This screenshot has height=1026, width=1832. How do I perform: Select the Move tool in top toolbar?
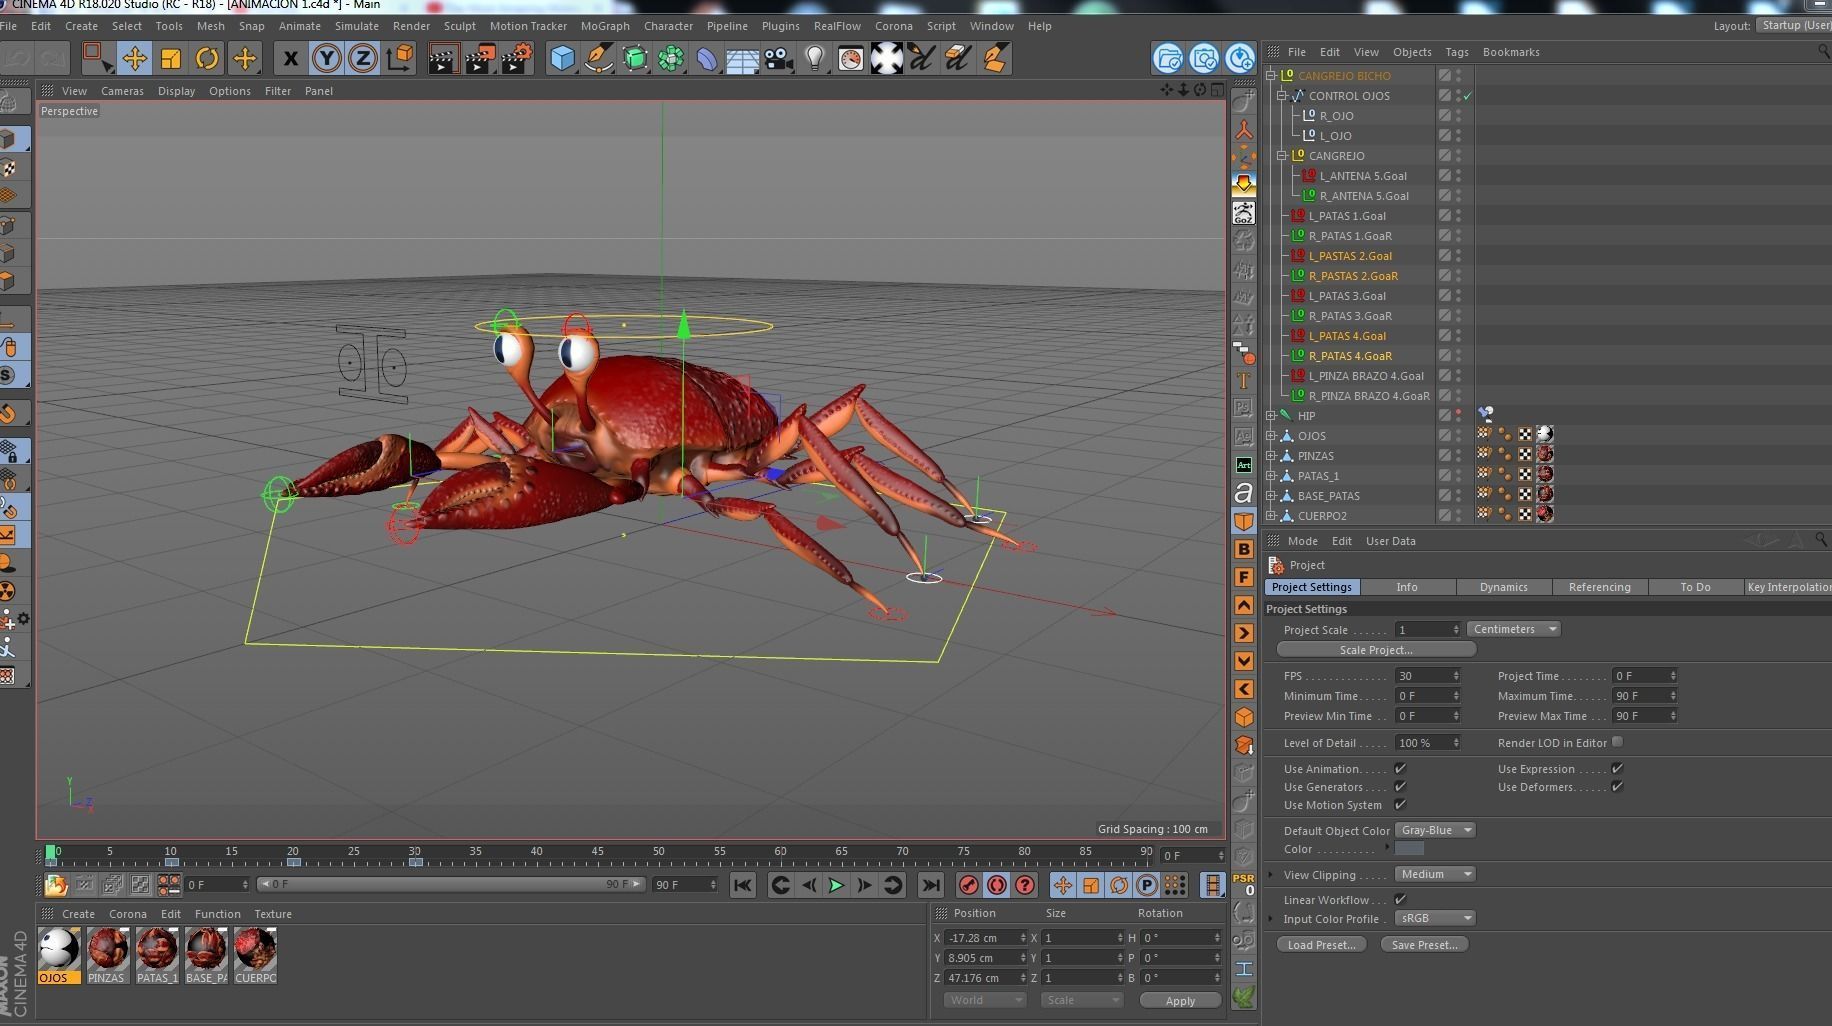134,58
